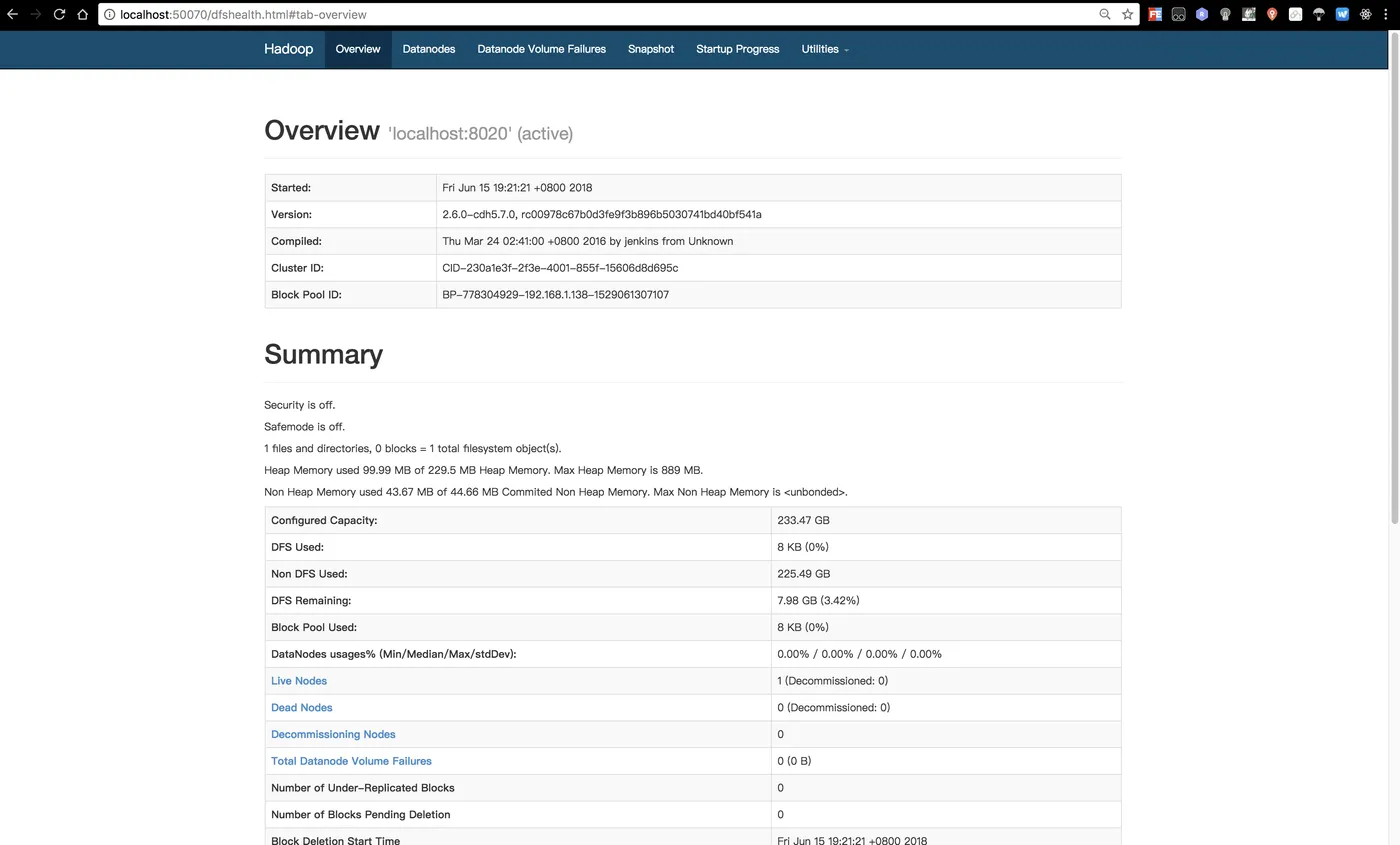This screenshot has width=1400, height=845.
Task: Reload the page with the refresh icon
Action: (x=59, y=14)
